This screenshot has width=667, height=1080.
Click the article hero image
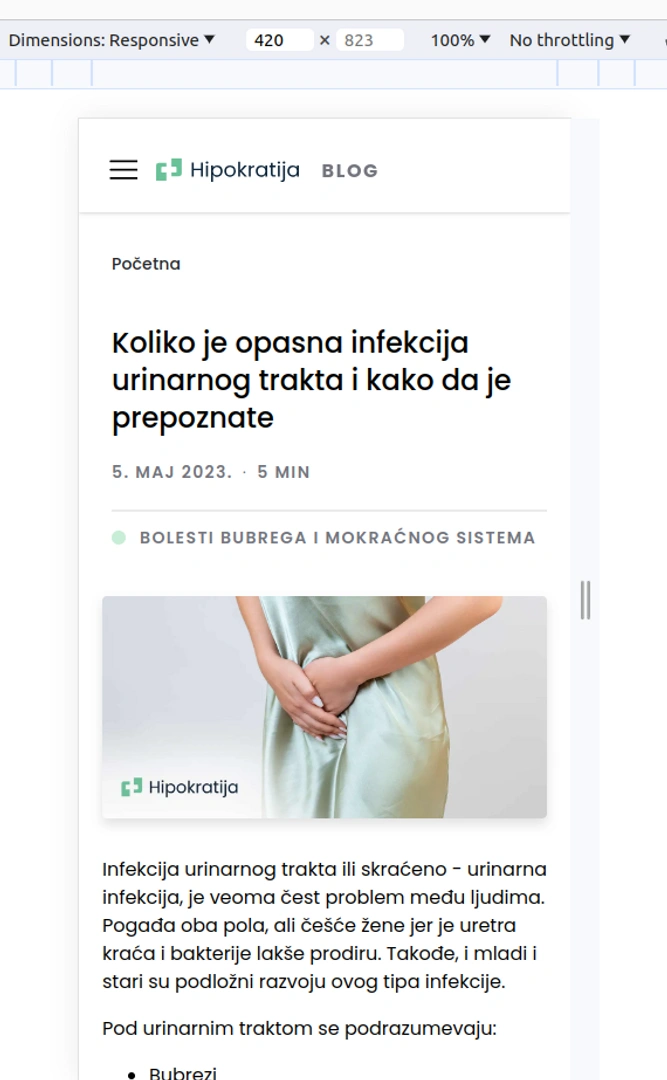tap(325, 707)
